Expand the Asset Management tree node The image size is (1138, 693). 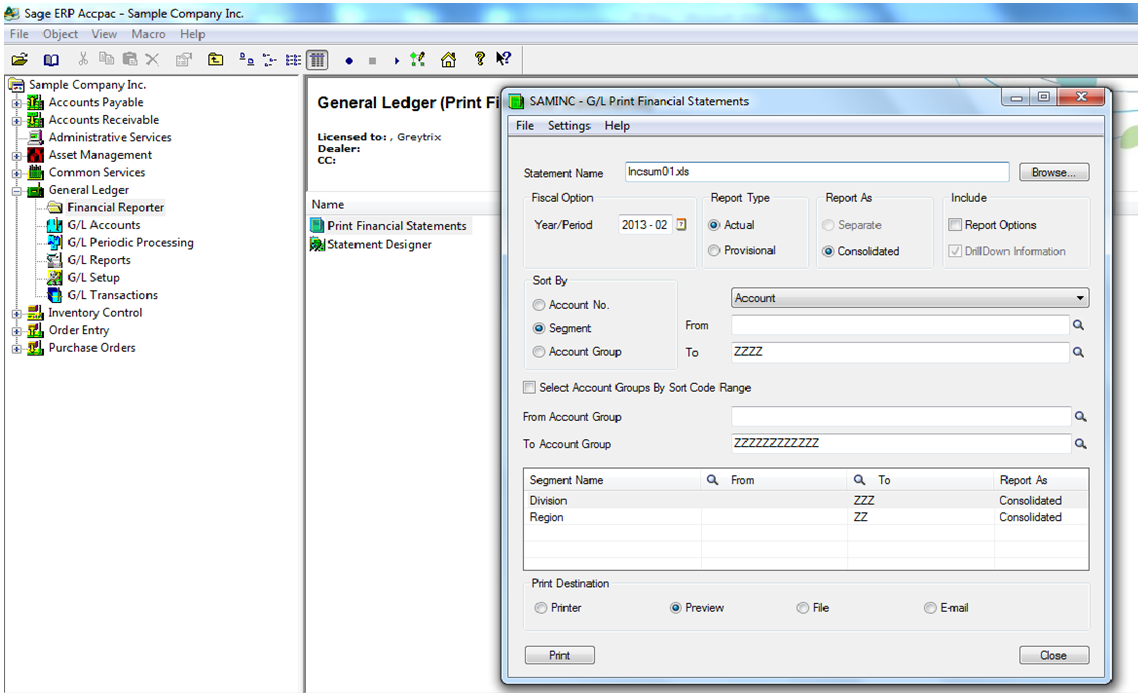tap(17, 155)
